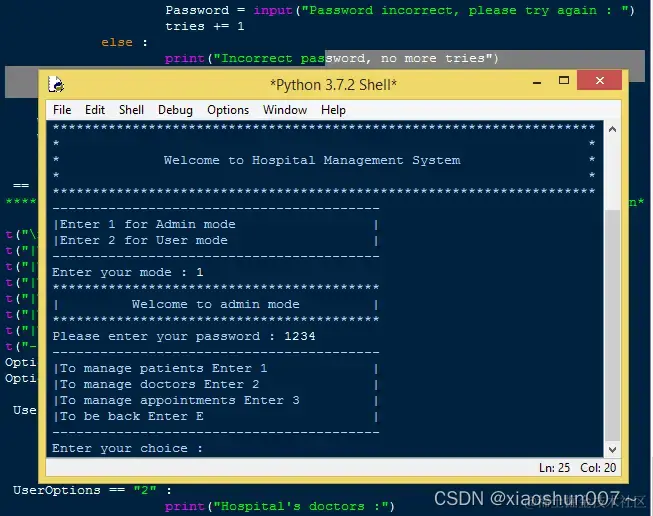This screenshot has height=516, width=653.
Task: Click 'To manage doctors Enter 2' line
Action: coord(160,384)
